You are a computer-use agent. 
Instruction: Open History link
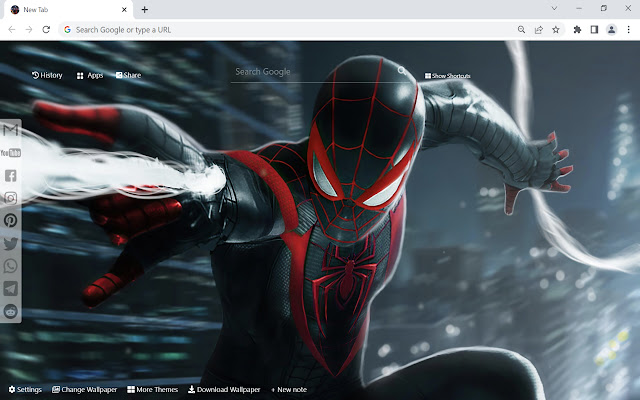[x=47, y=75]
